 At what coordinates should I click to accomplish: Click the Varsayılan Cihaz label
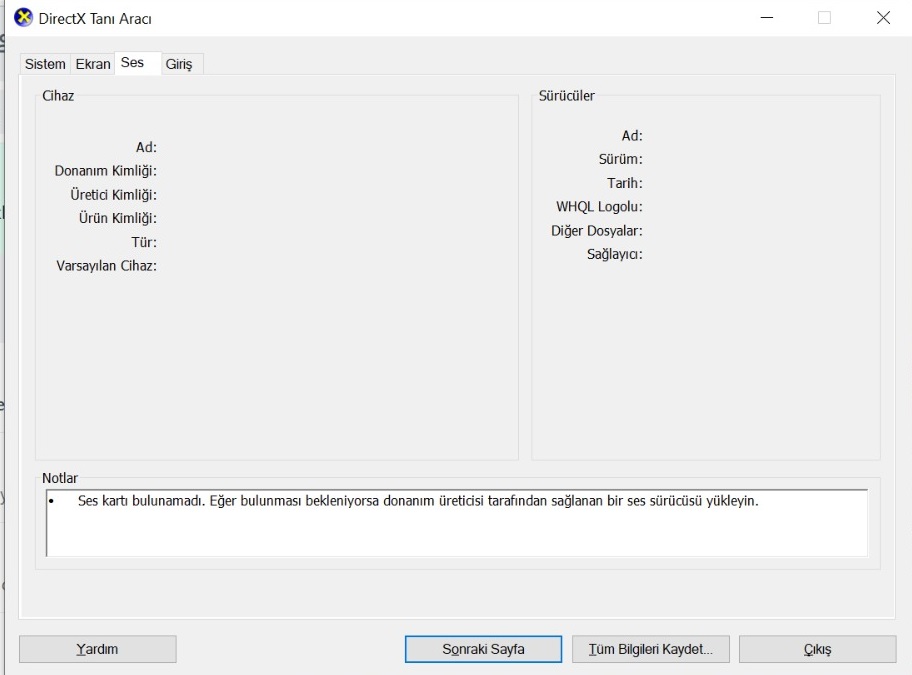tap(106, 266)
